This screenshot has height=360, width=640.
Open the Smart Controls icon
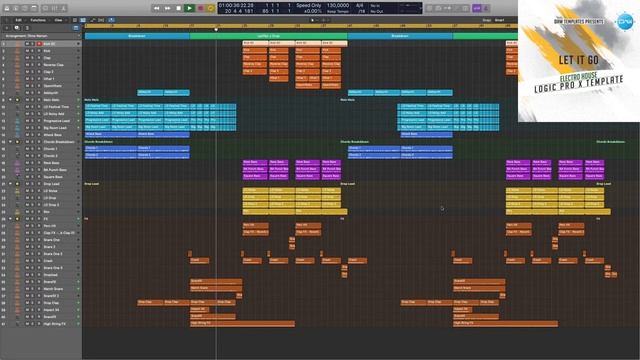point(45,8)
